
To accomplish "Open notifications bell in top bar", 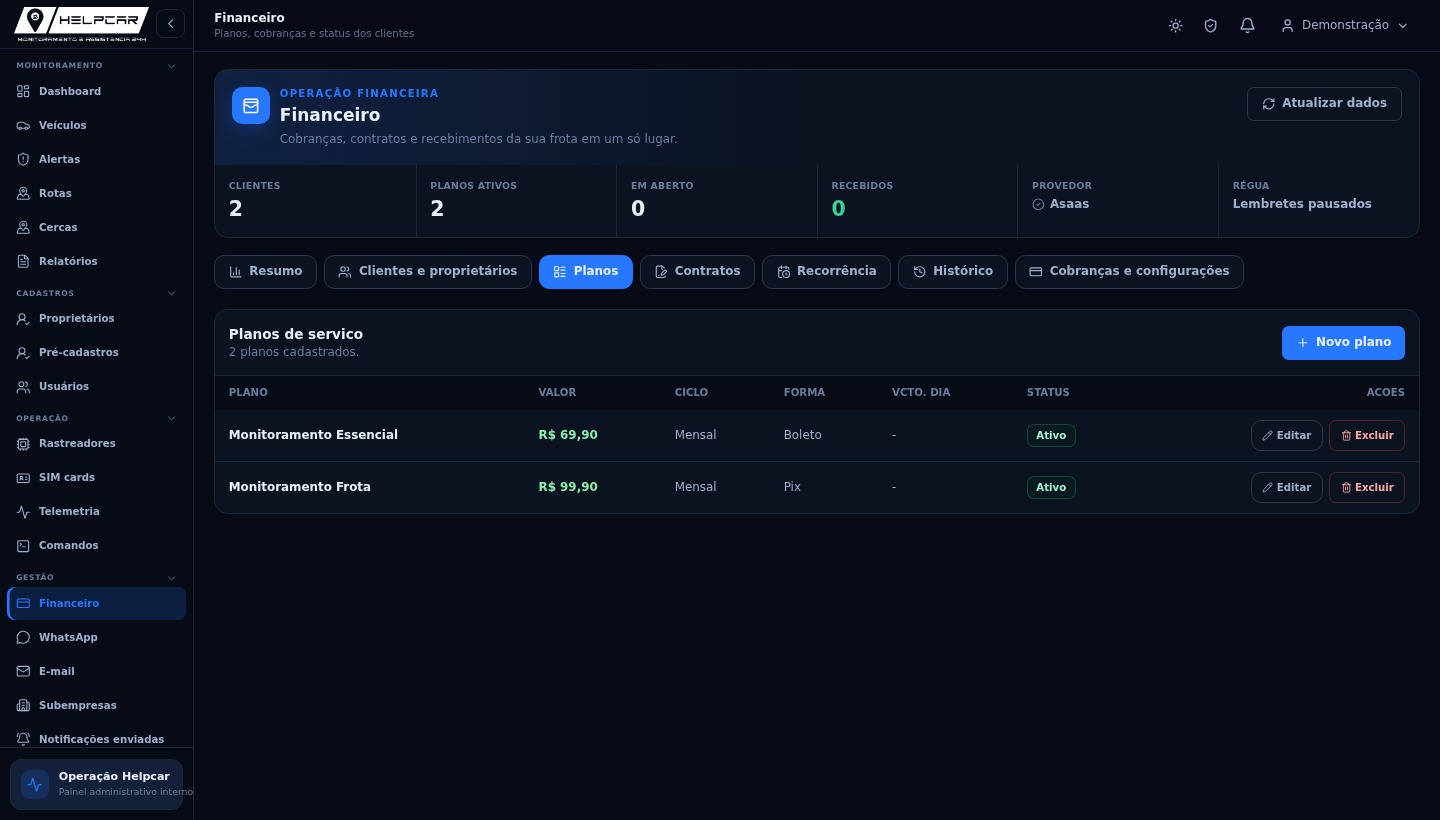I will click(1247, 25).
